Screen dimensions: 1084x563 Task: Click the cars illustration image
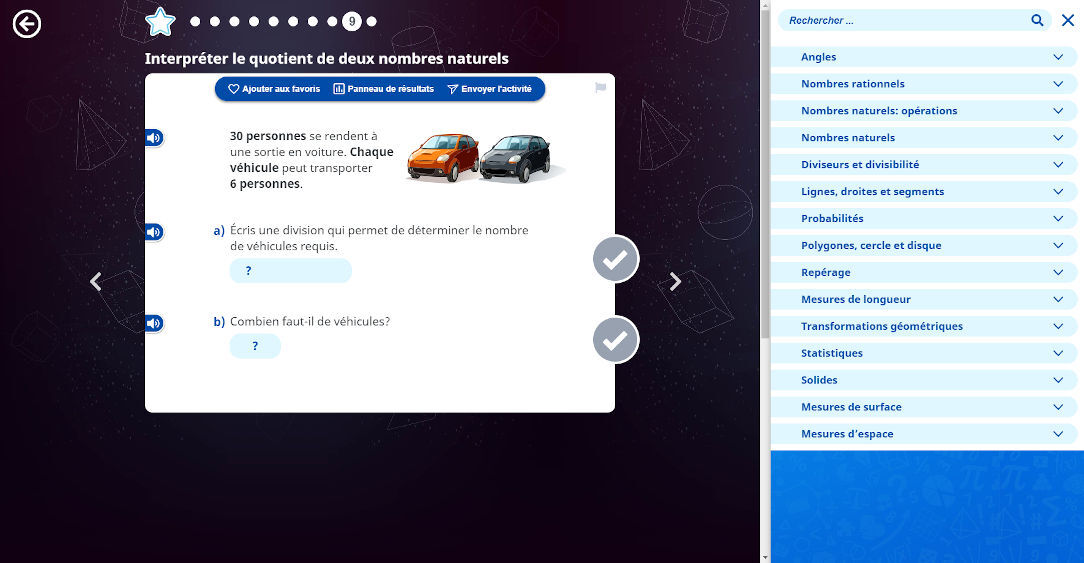point(484,158)
